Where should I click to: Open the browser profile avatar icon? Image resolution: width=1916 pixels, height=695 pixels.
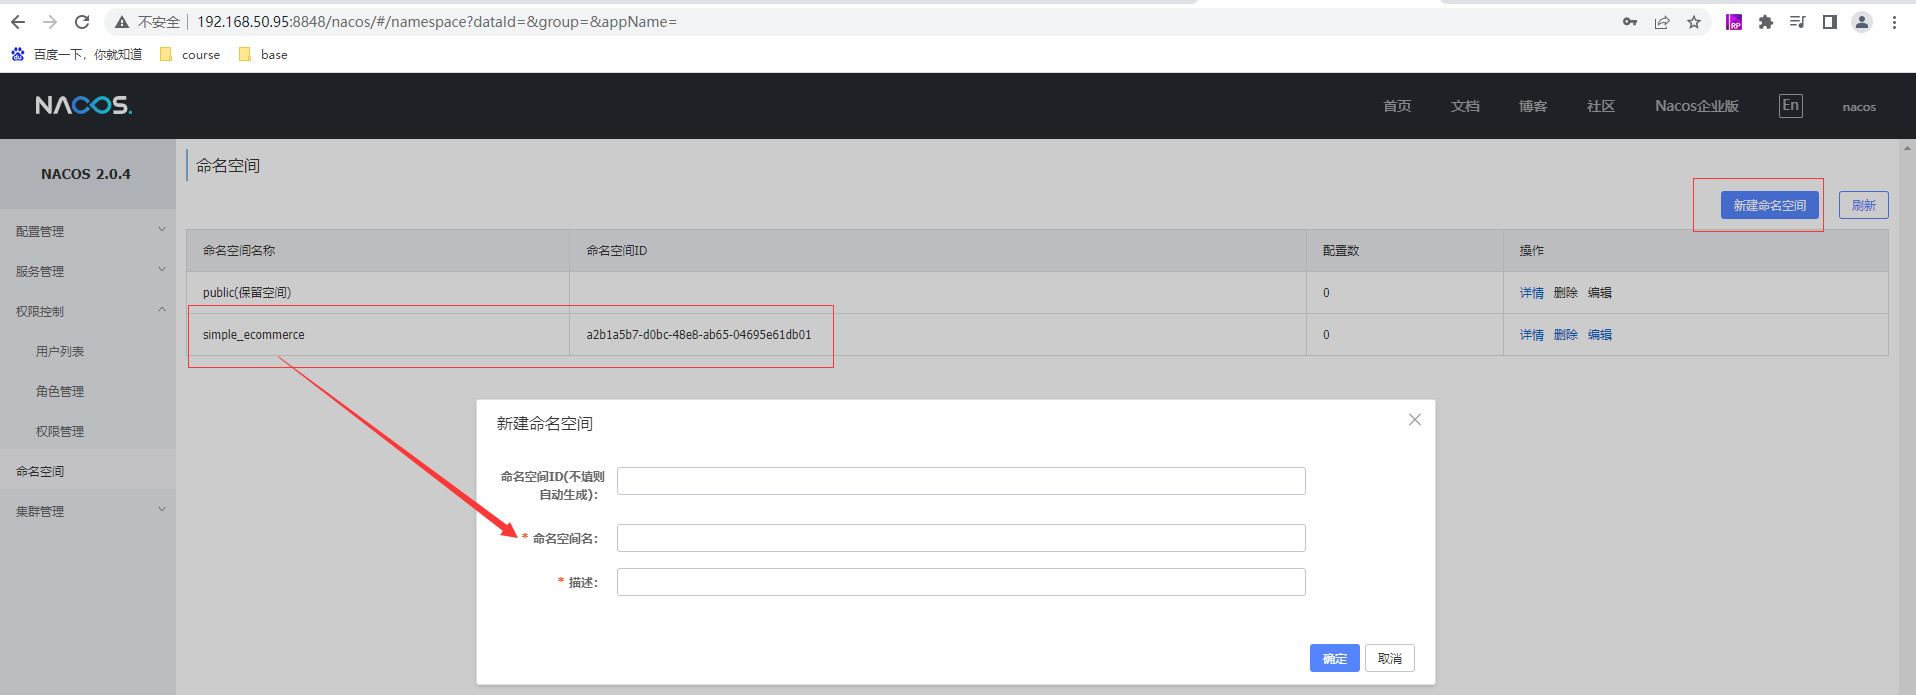(x=1862, y=22)
